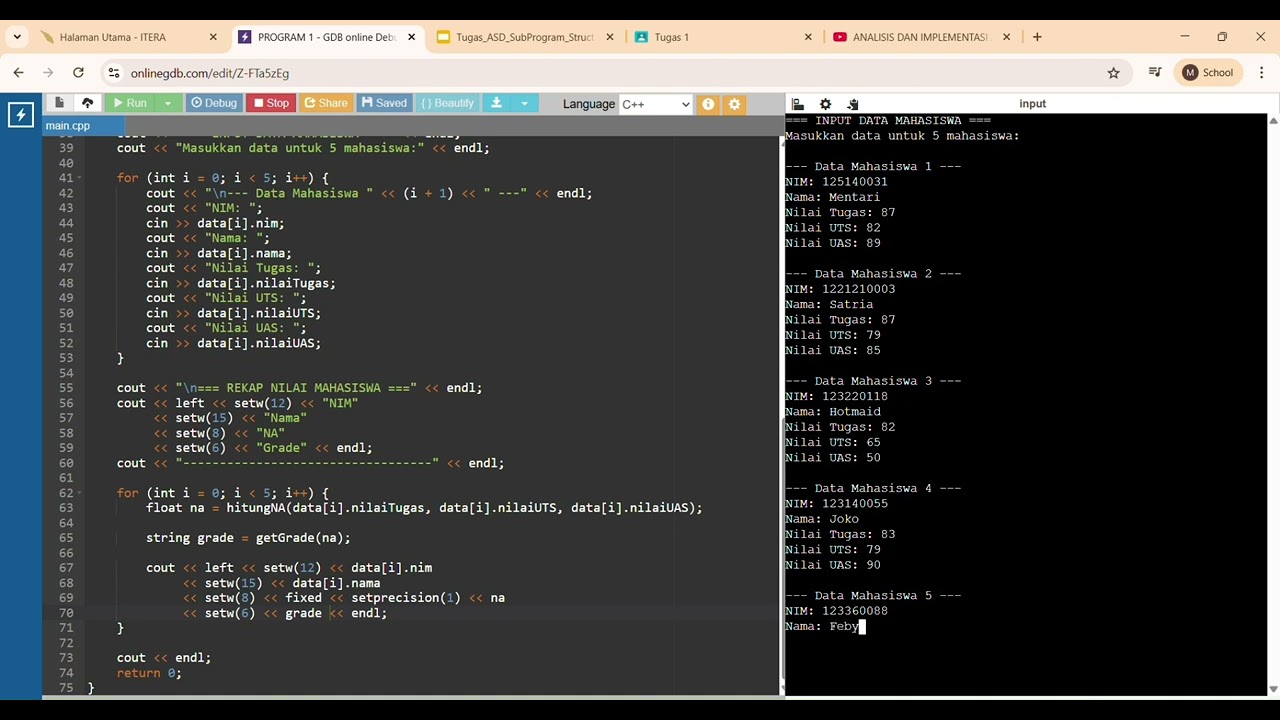Bookmark this page with the star icon
Image resolution: width=1280 pixels, height=720 pixels.
pyautogui.click(x=1113, y=73)
